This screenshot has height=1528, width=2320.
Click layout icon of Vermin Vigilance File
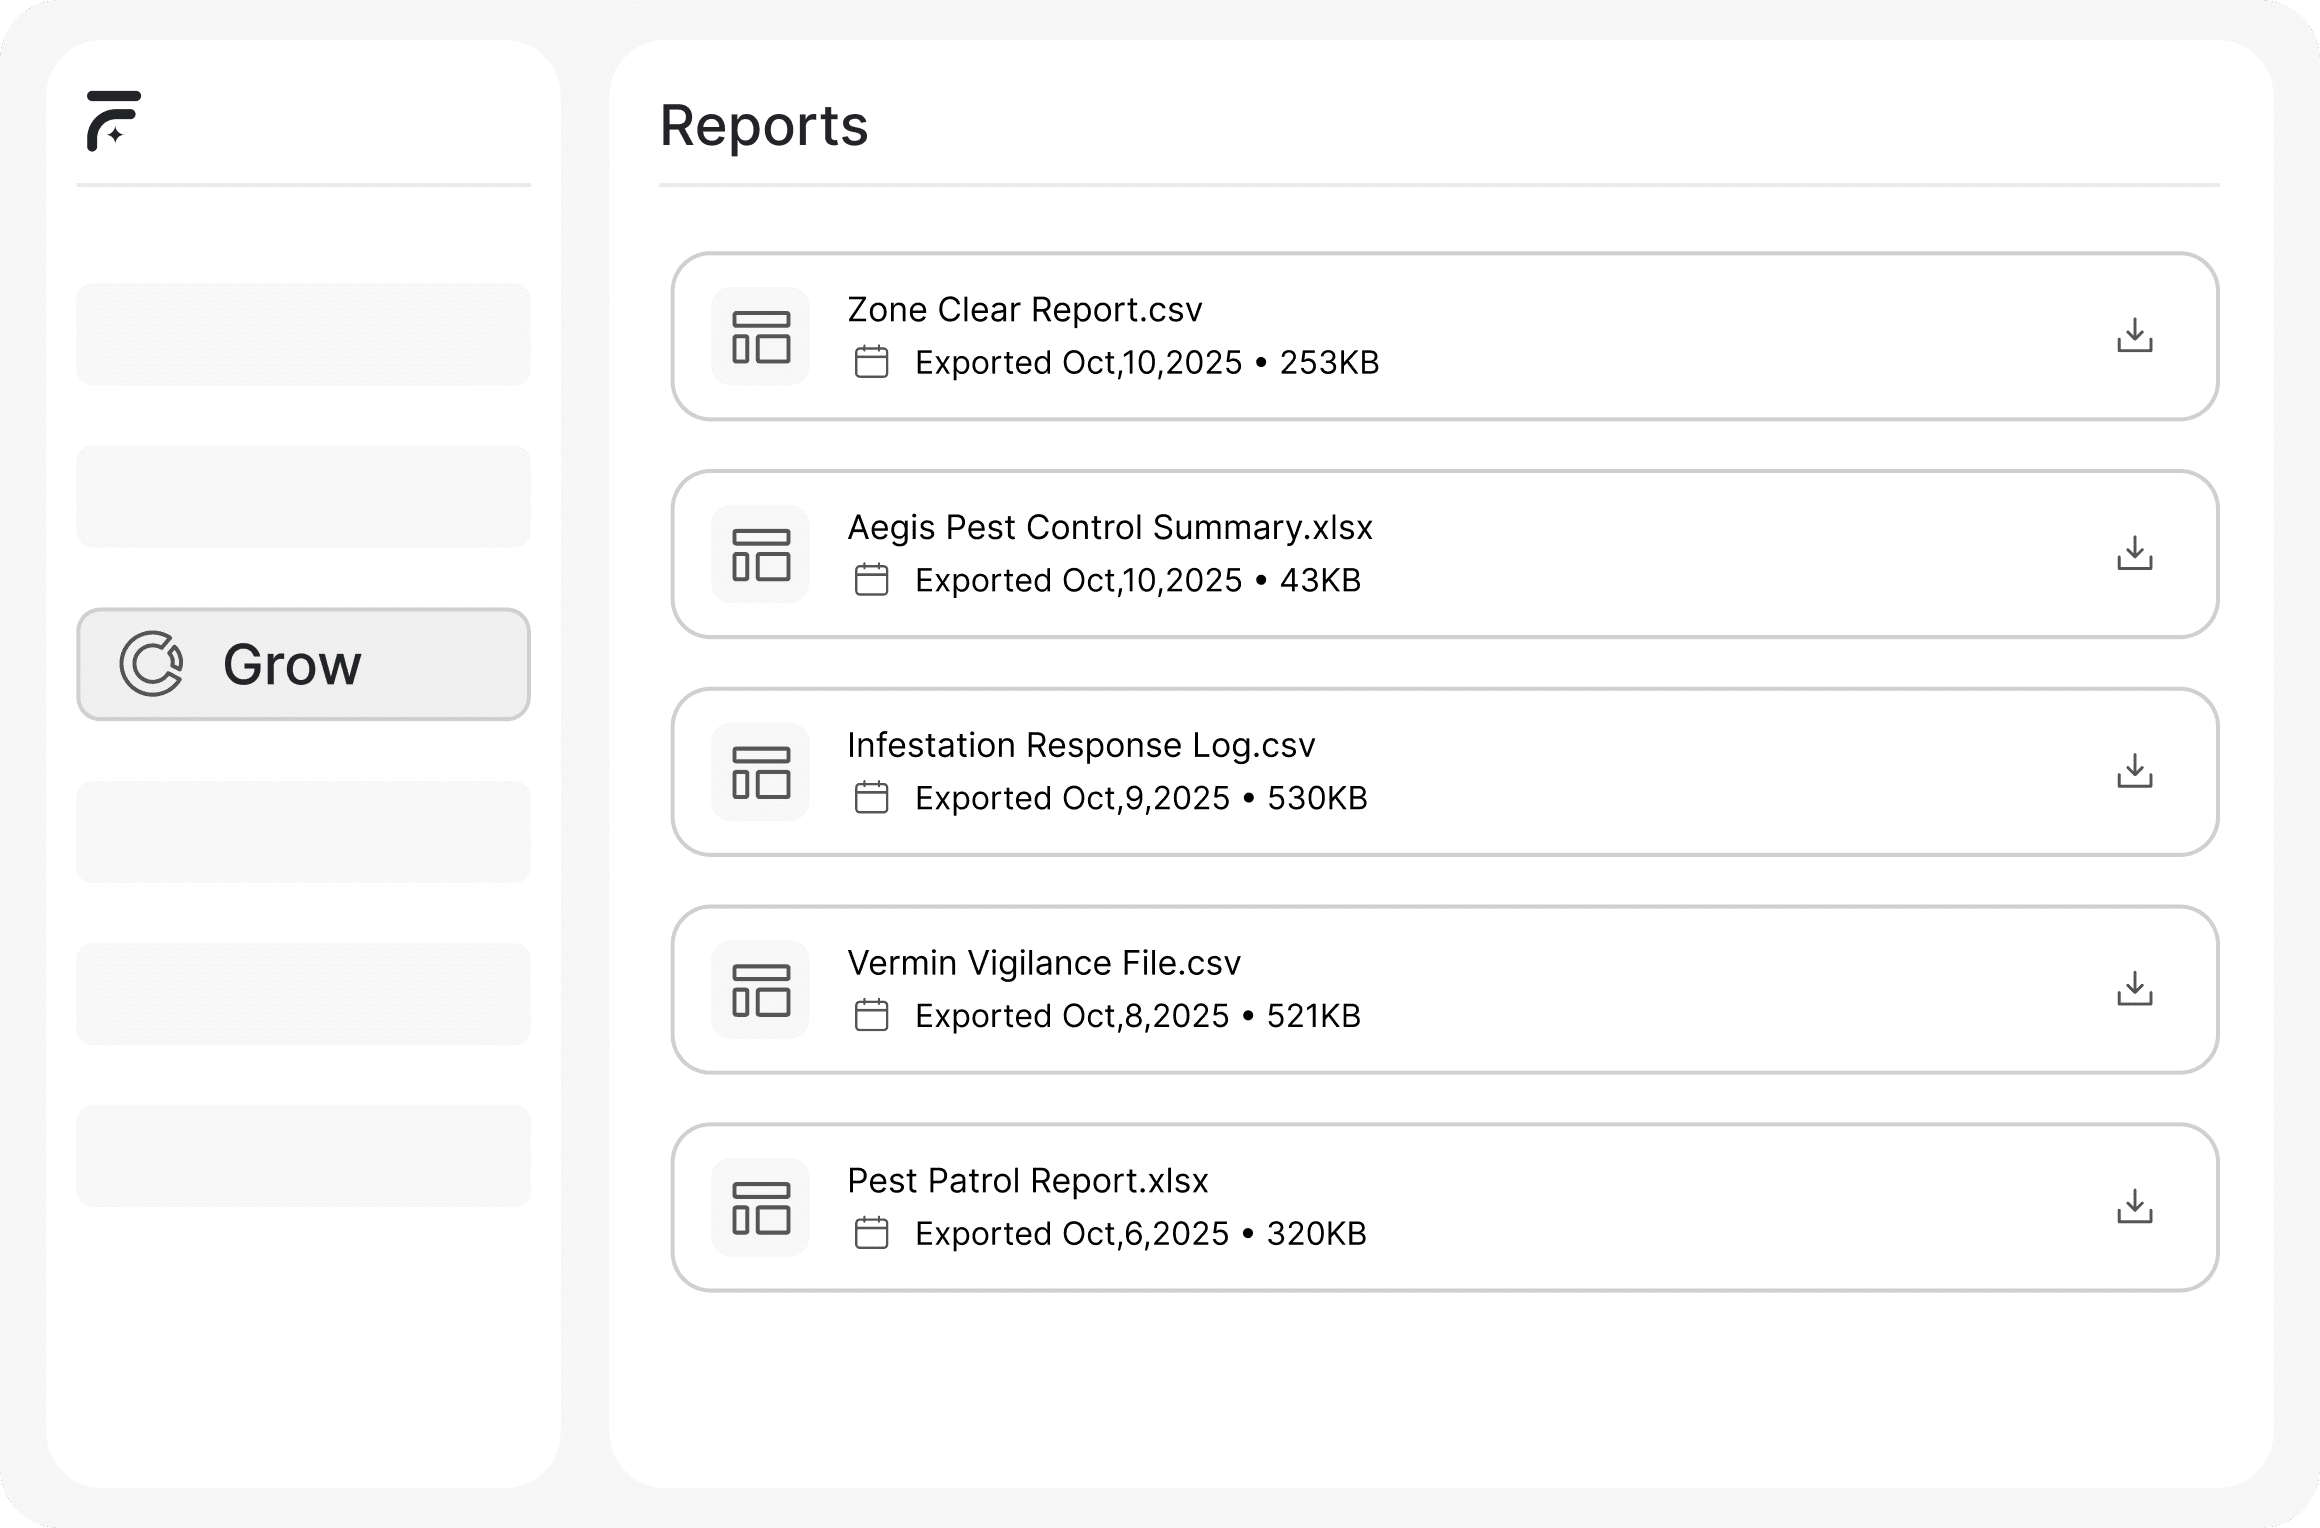click(760, 989)
